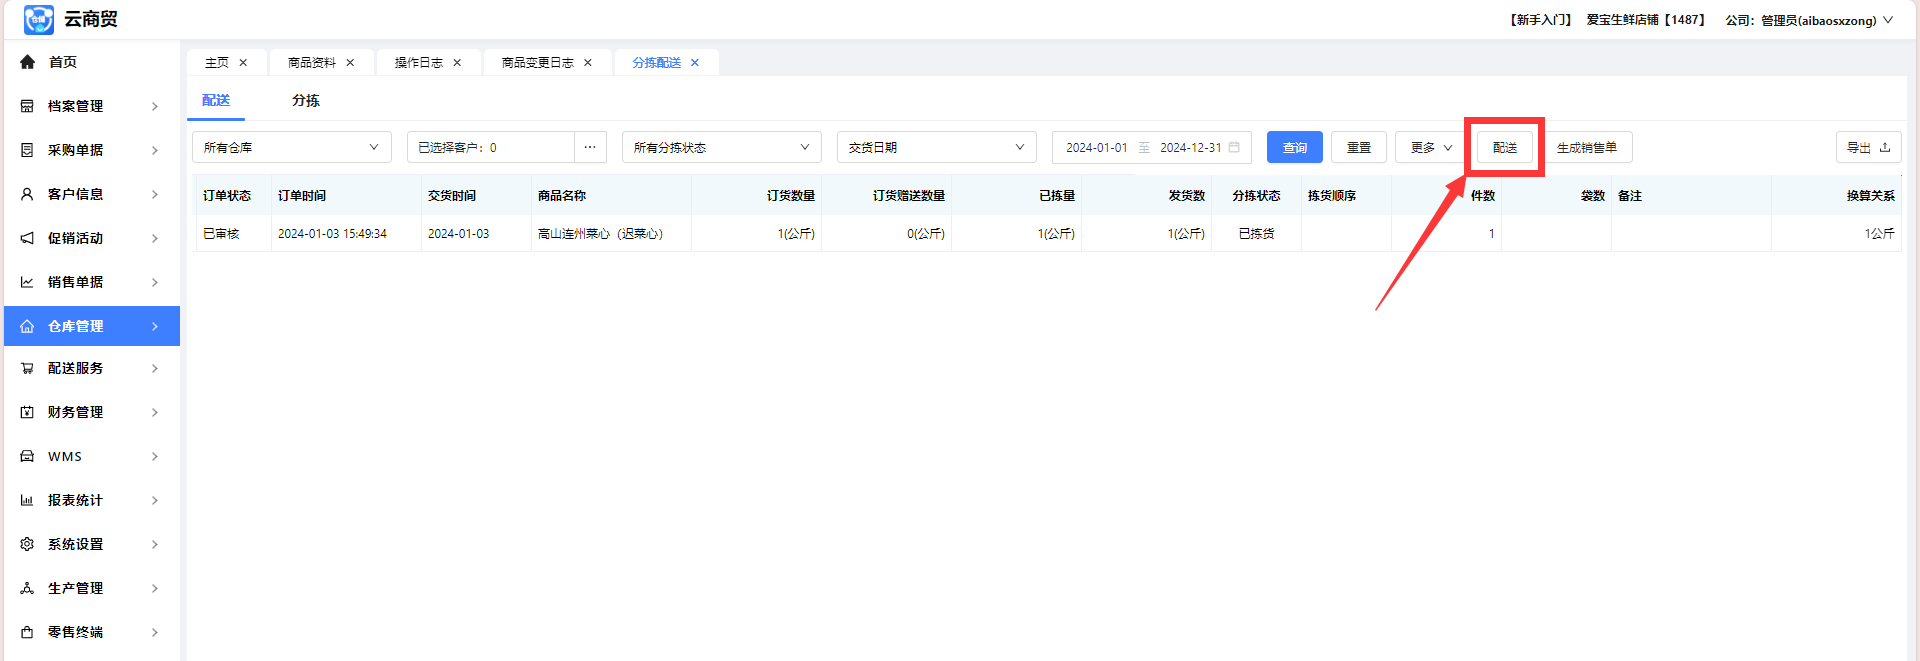
Task: Click the calendar icon in date range
Action: click(x=1234, y=148)
